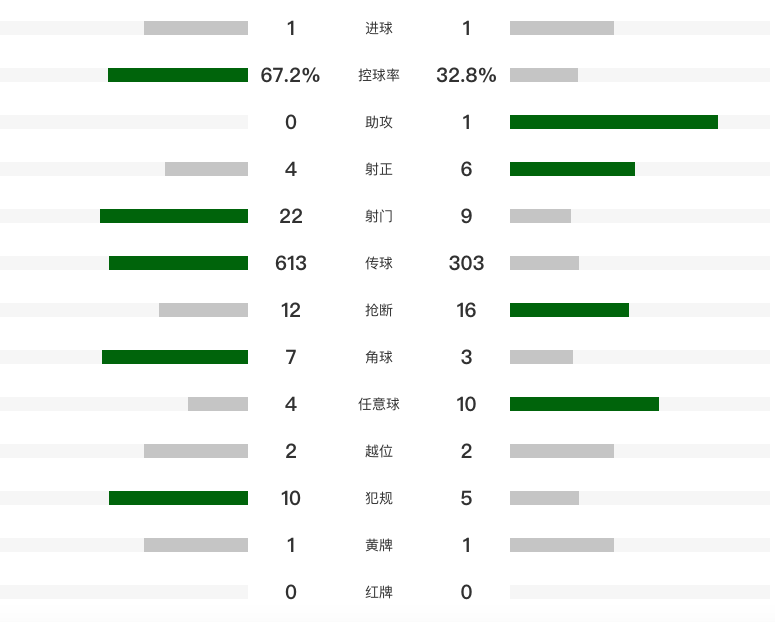Click the left green 犯规 bar

coord(178,498)
